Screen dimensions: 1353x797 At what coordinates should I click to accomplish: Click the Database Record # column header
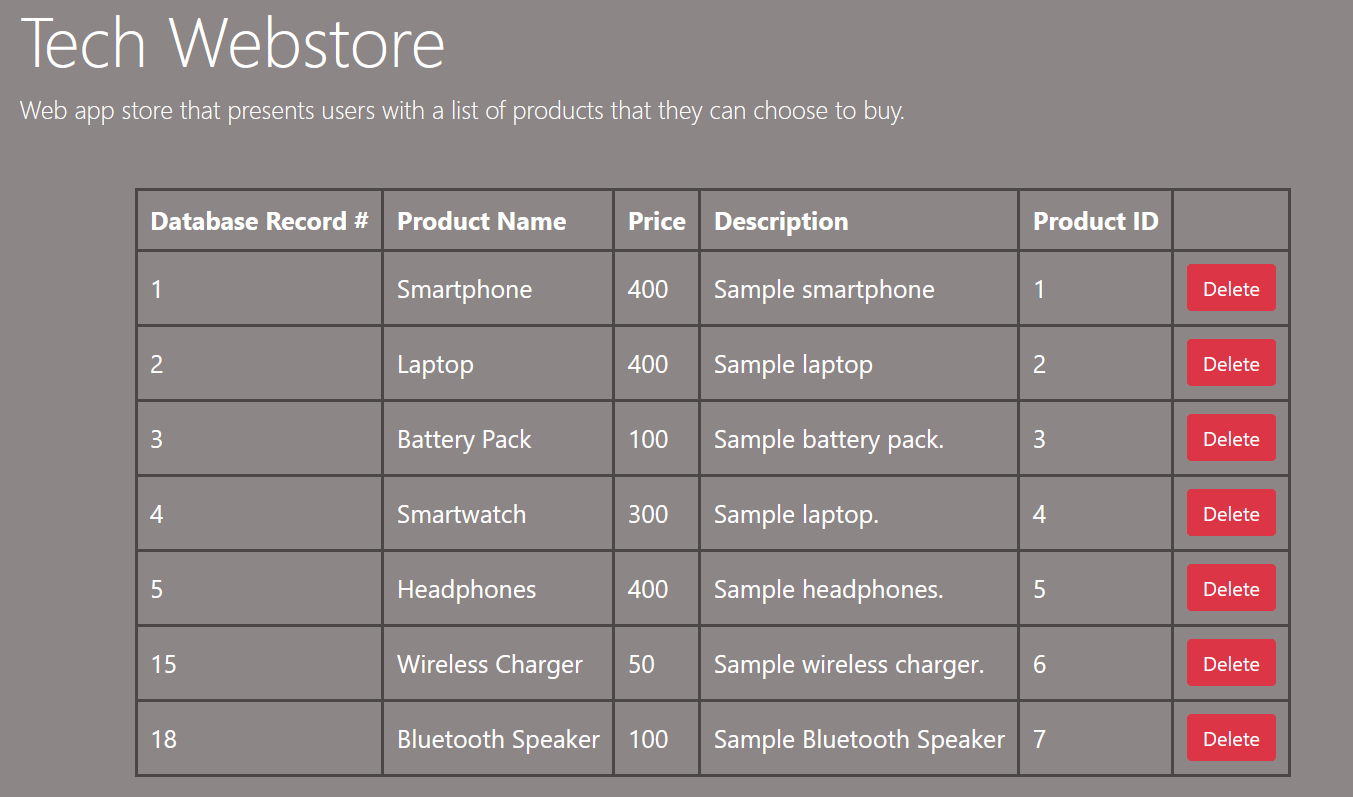[x=259, y=220]
